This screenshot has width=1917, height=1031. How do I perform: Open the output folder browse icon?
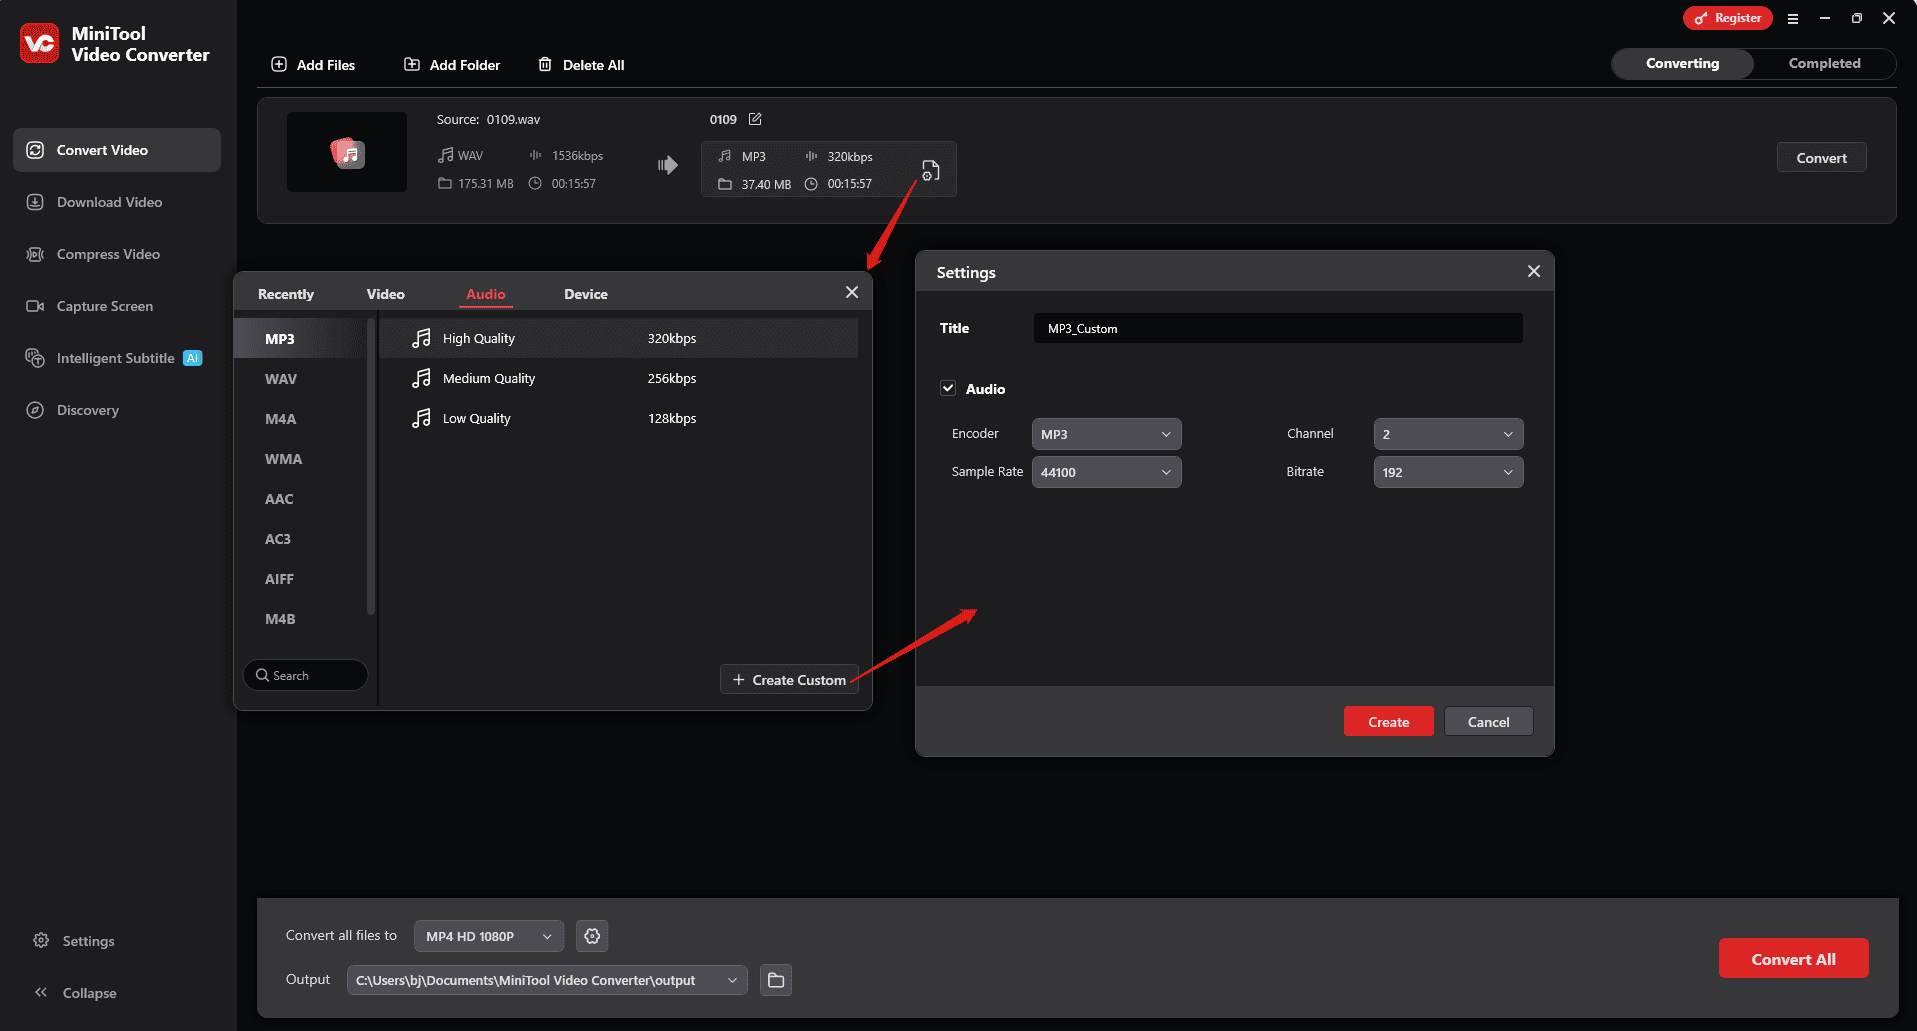point(775,980)
